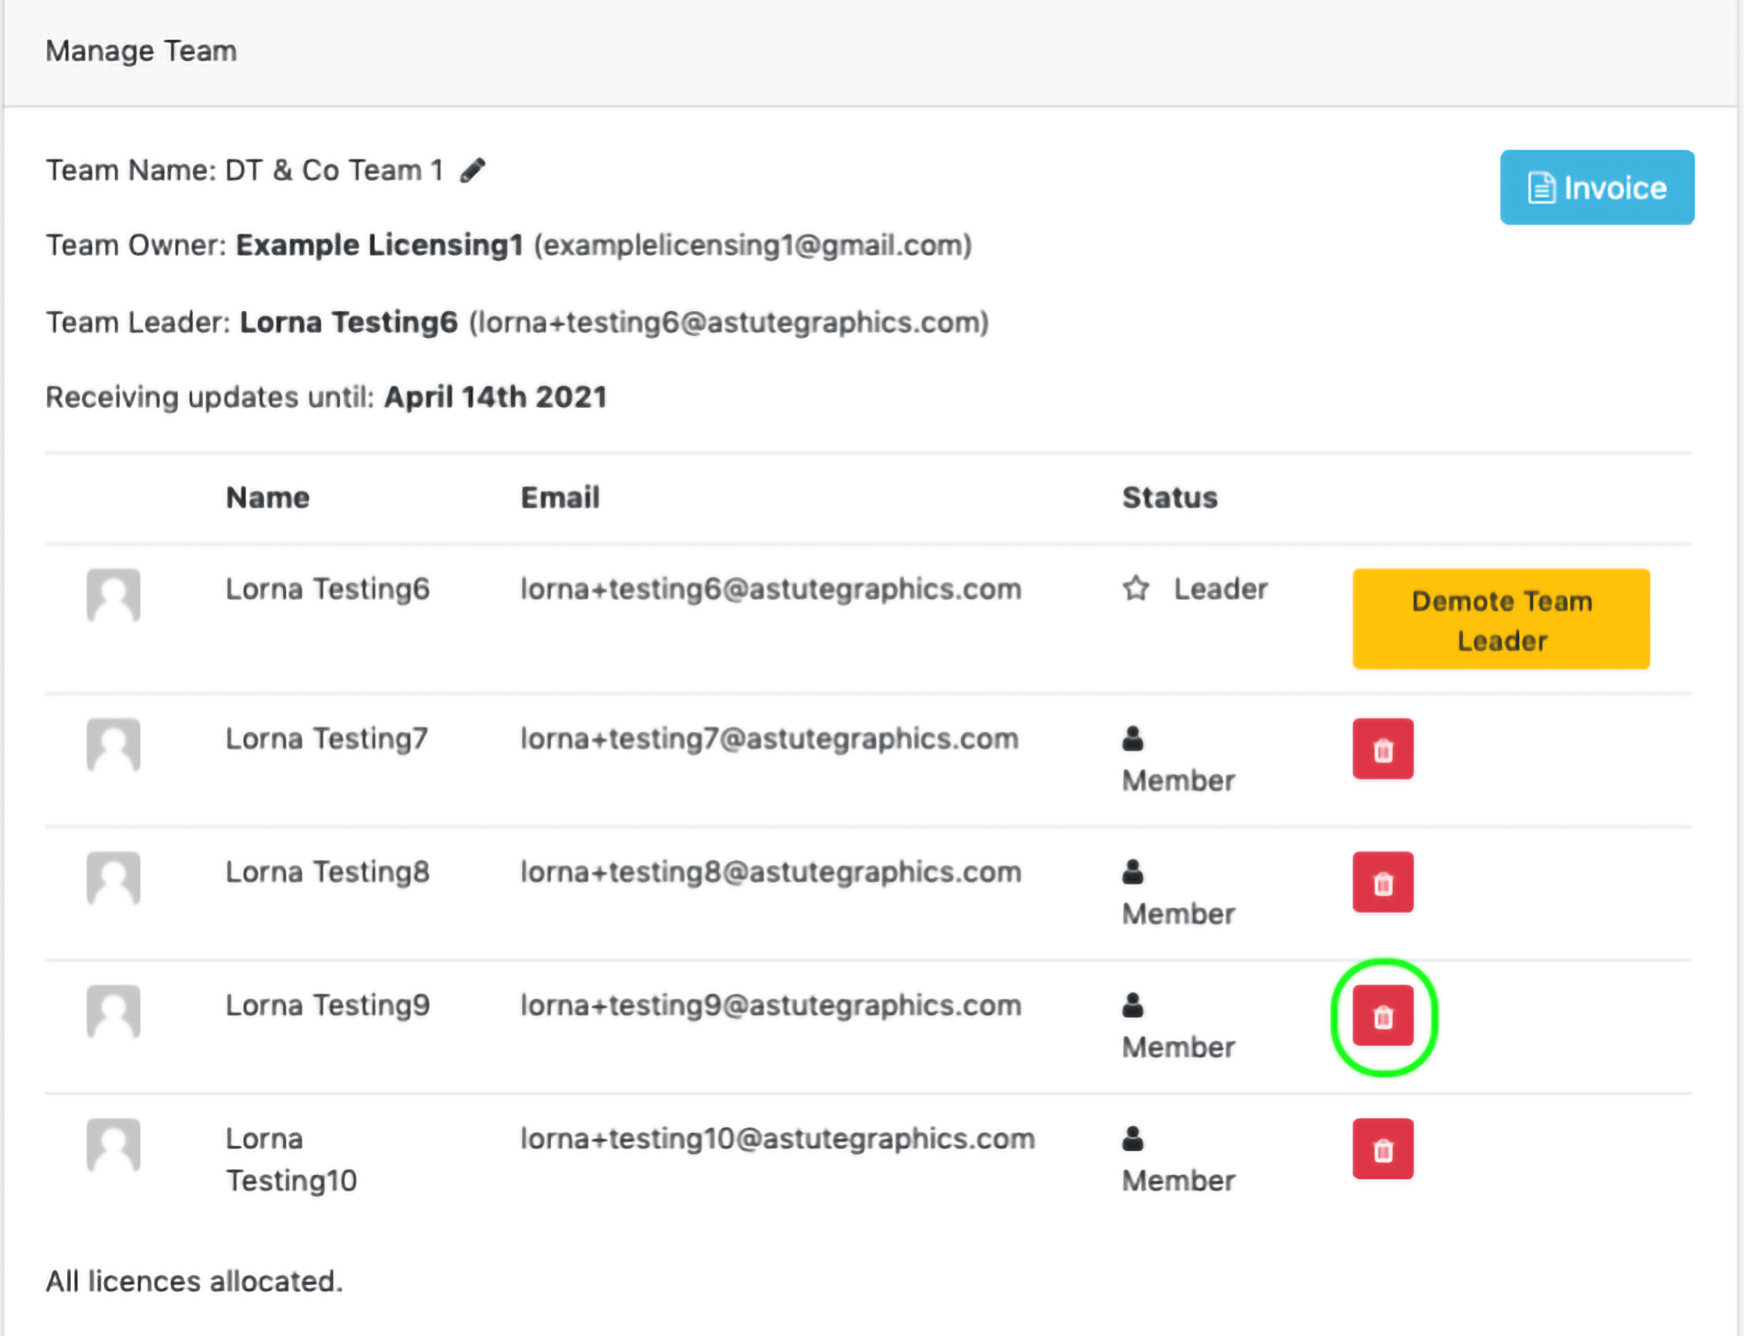Click the avatar next to Lorna Testing10
1744x1336 pixels.
[x=113, y=1145]
